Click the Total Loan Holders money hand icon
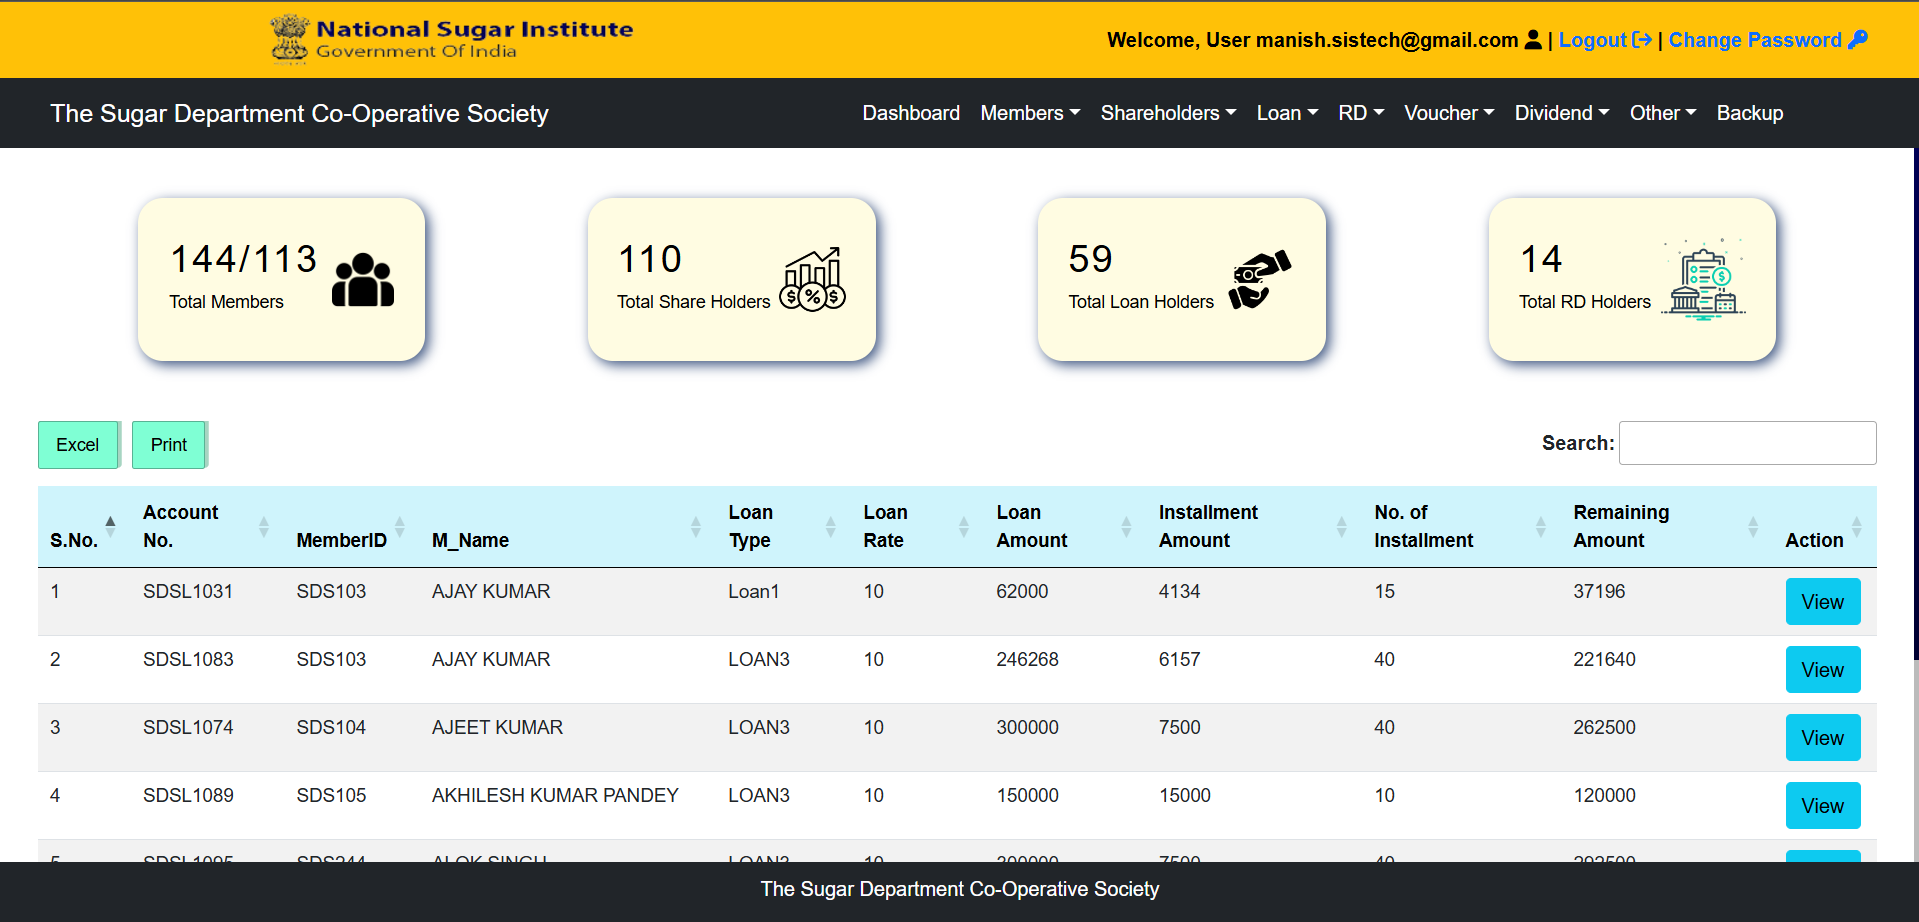1919x922 pixels. [x=1260, y=279]
